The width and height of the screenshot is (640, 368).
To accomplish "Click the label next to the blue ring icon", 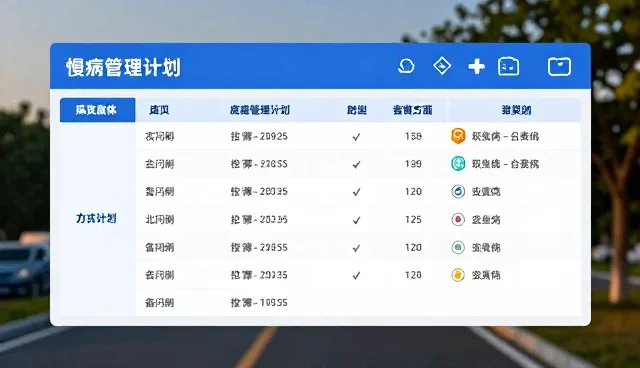I will pyautogui.click(x=486, y=191).
